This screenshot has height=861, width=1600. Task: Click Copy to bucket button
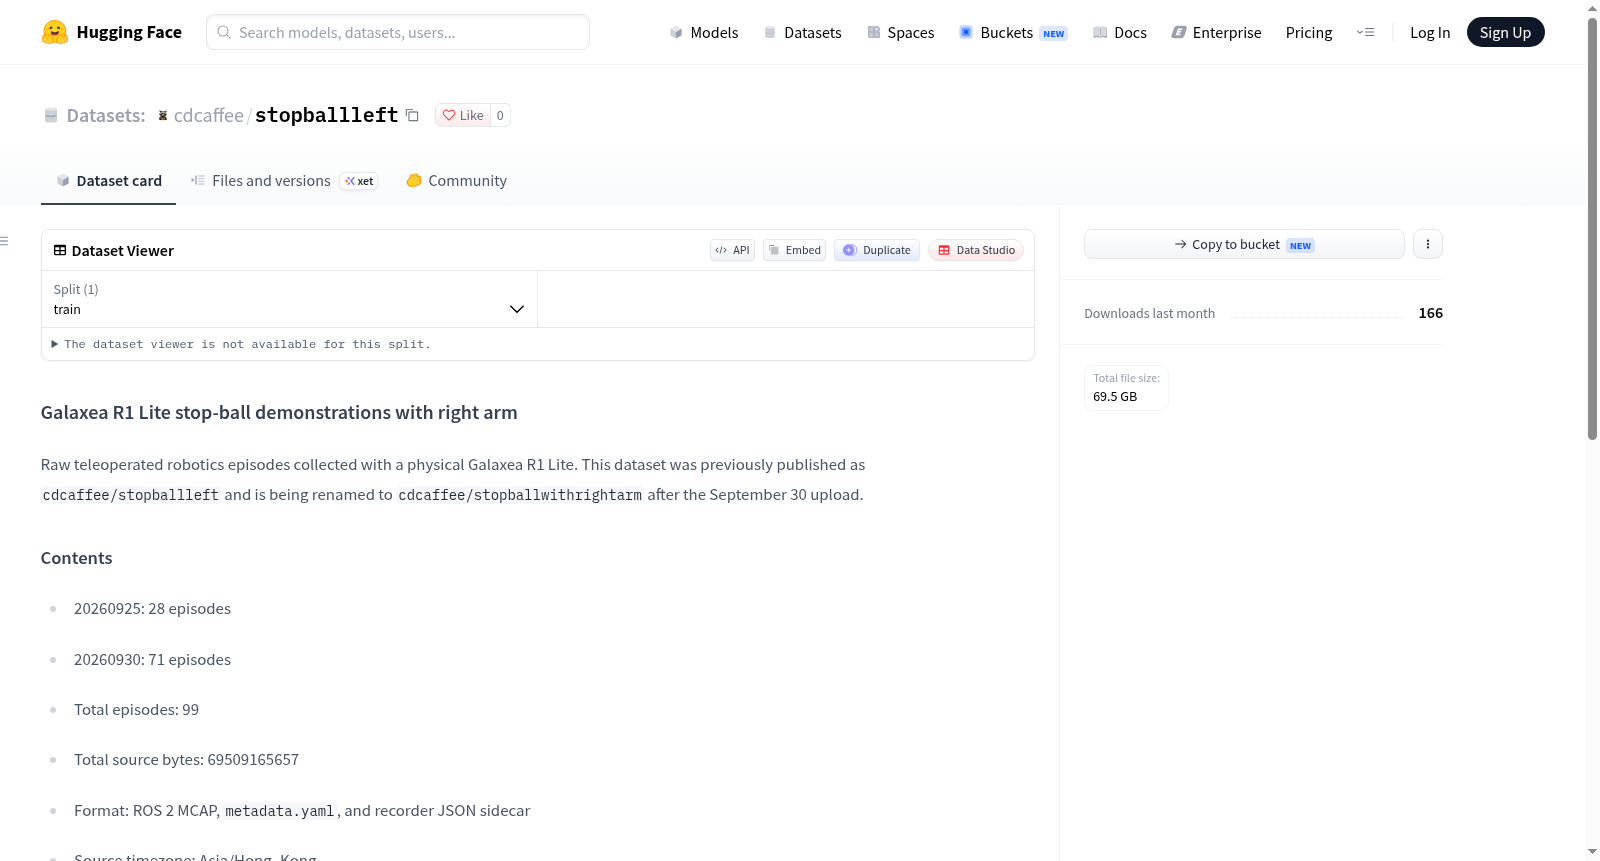click(x=1244, y=244)
